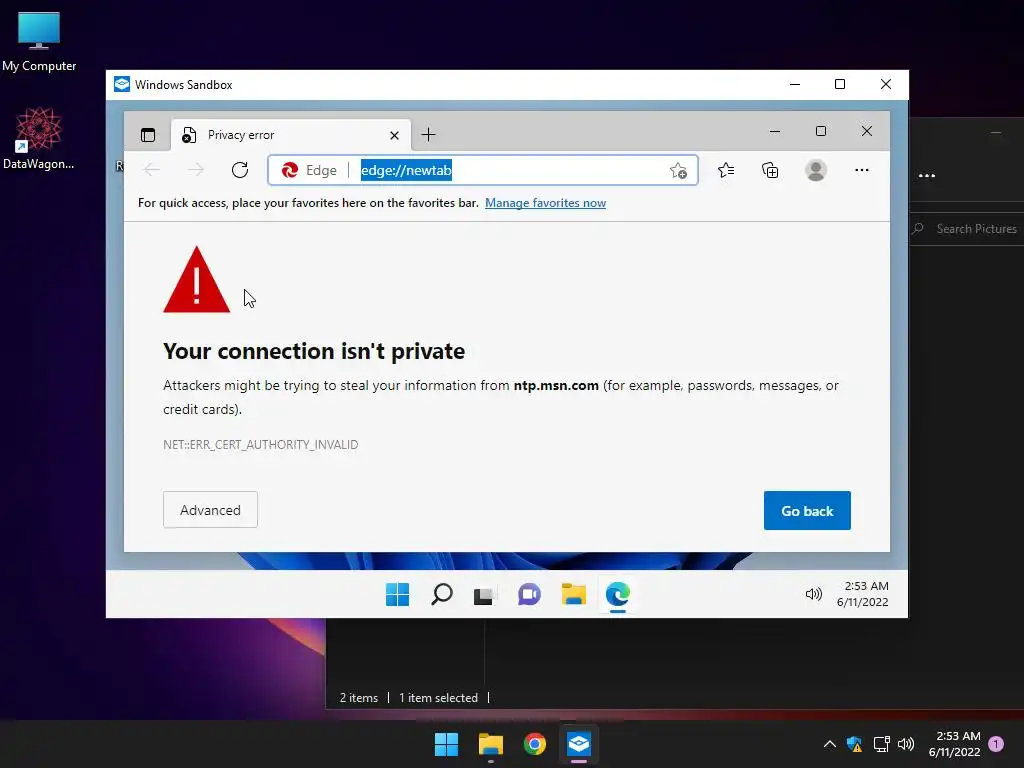Open the tab actions menu icon in Edge
The image size is (1024, 768).
pos(148,135)
